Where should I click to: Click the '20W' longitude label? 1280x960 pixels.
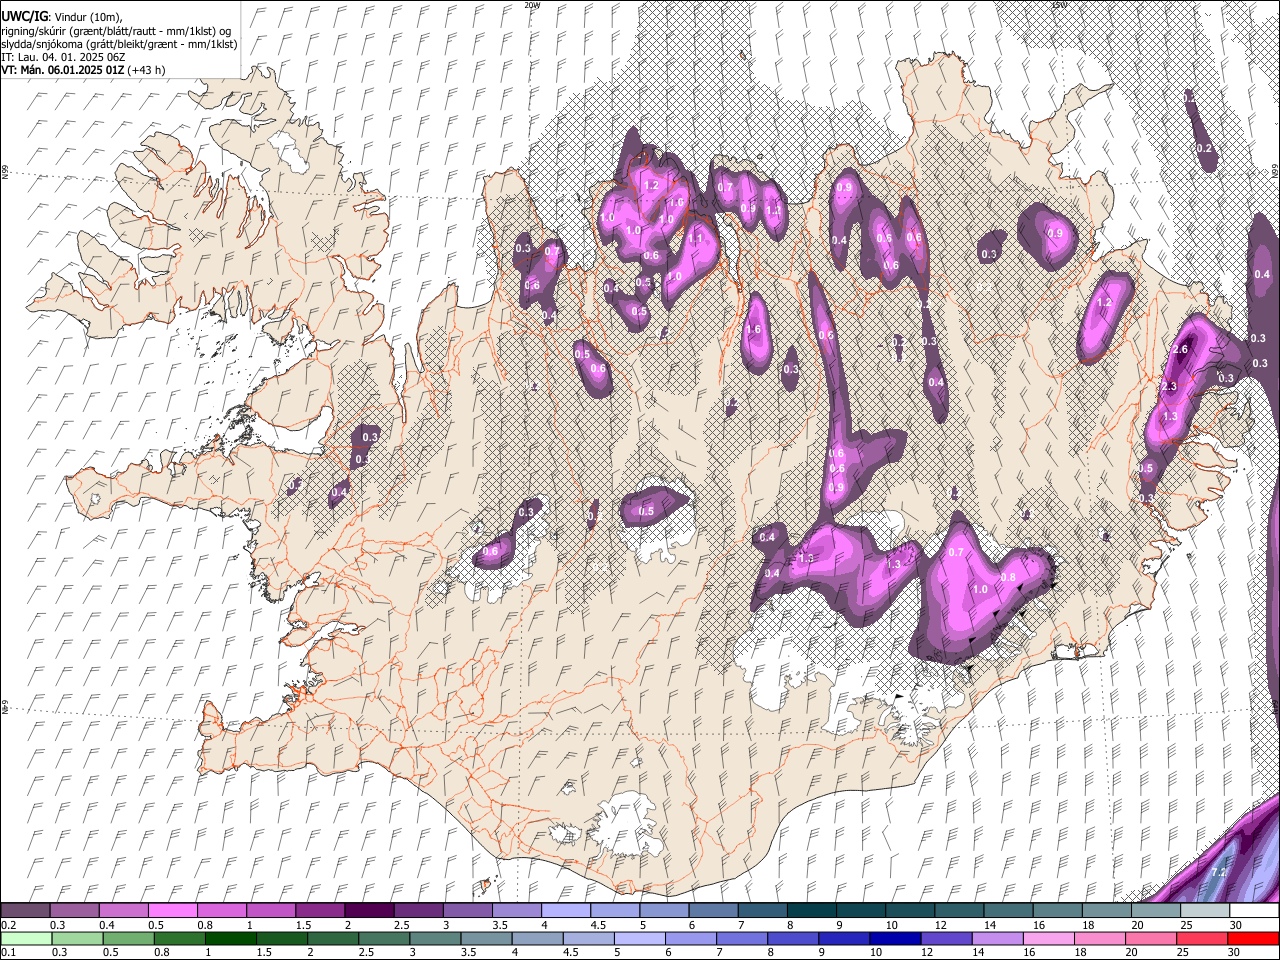coord(531,5)
